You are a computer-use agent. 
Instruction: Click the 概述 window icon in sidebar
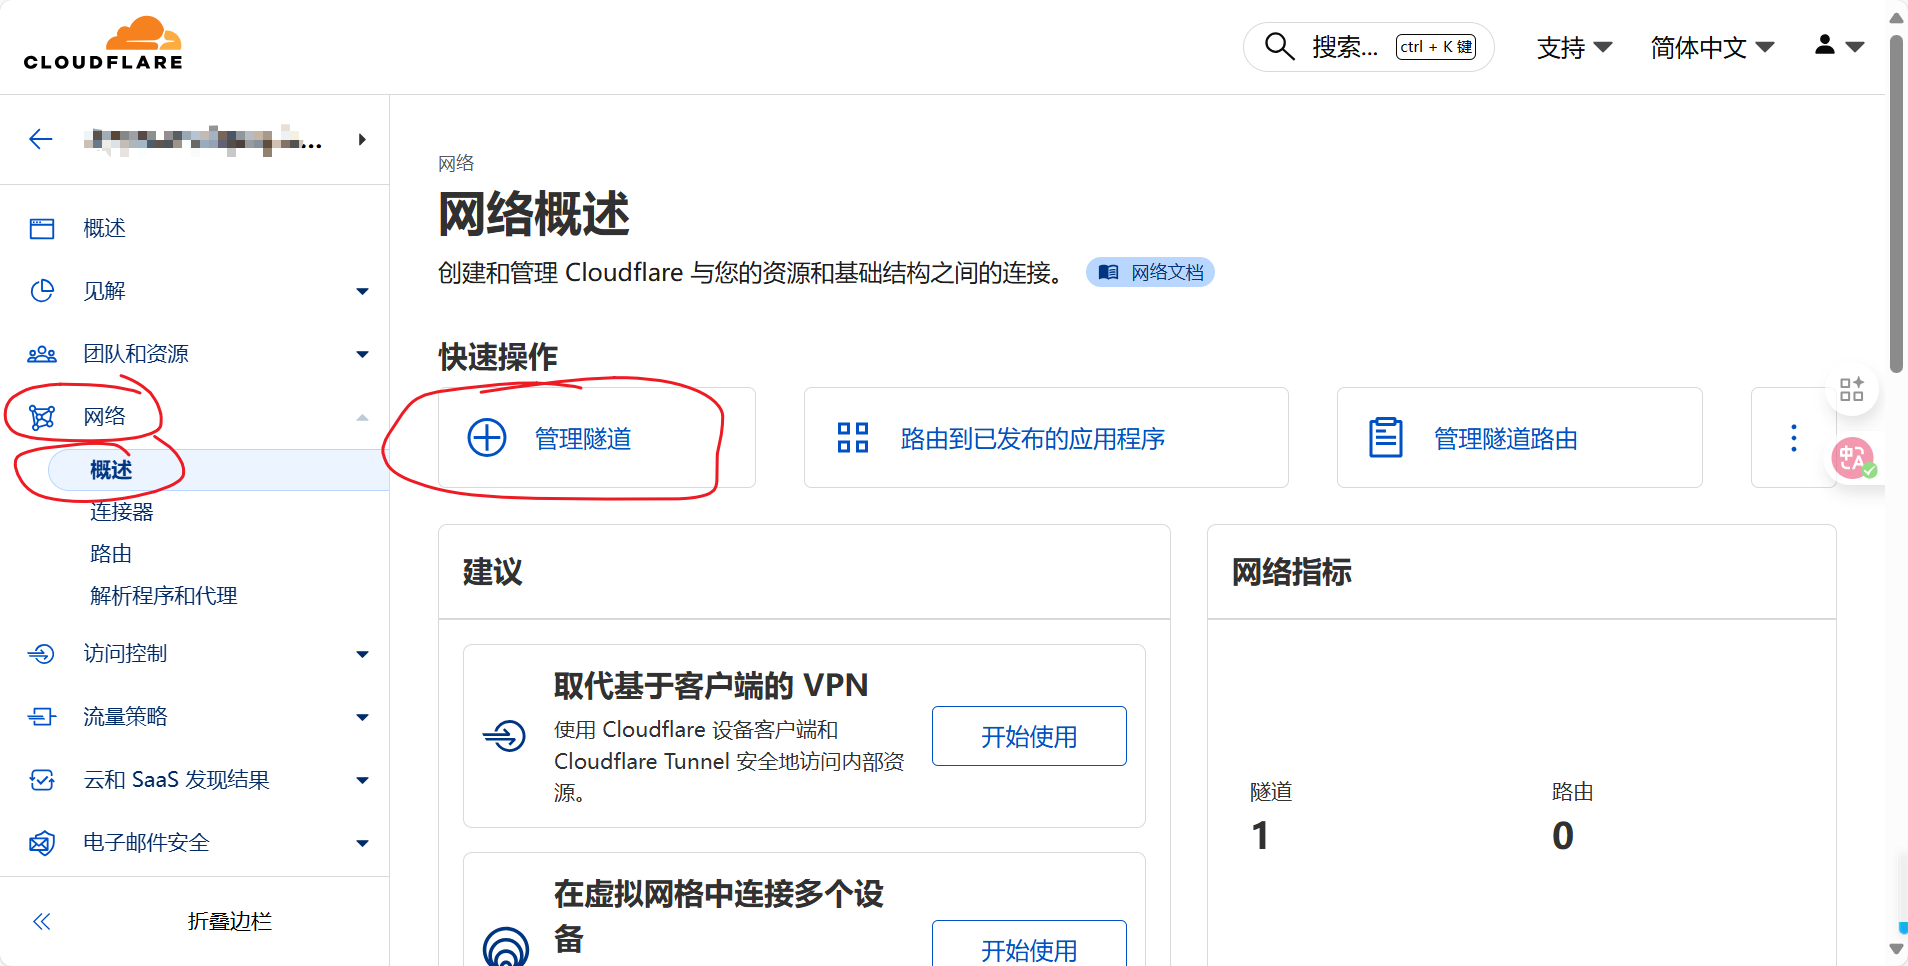(42, 229)
